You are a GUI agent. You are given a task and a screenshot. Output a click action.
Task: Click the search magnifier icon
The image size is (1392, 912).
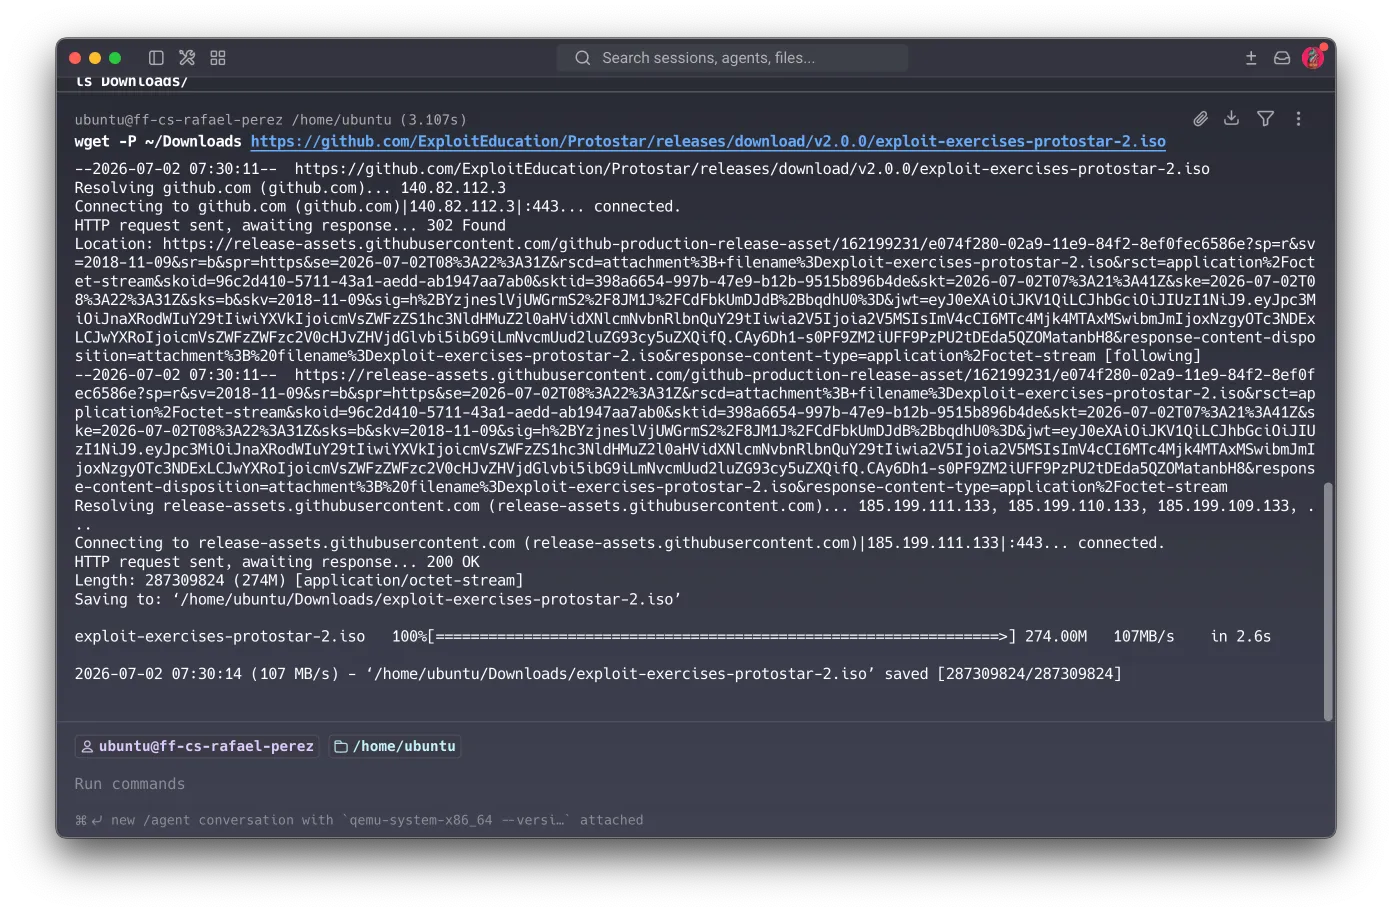pos(583,58)
